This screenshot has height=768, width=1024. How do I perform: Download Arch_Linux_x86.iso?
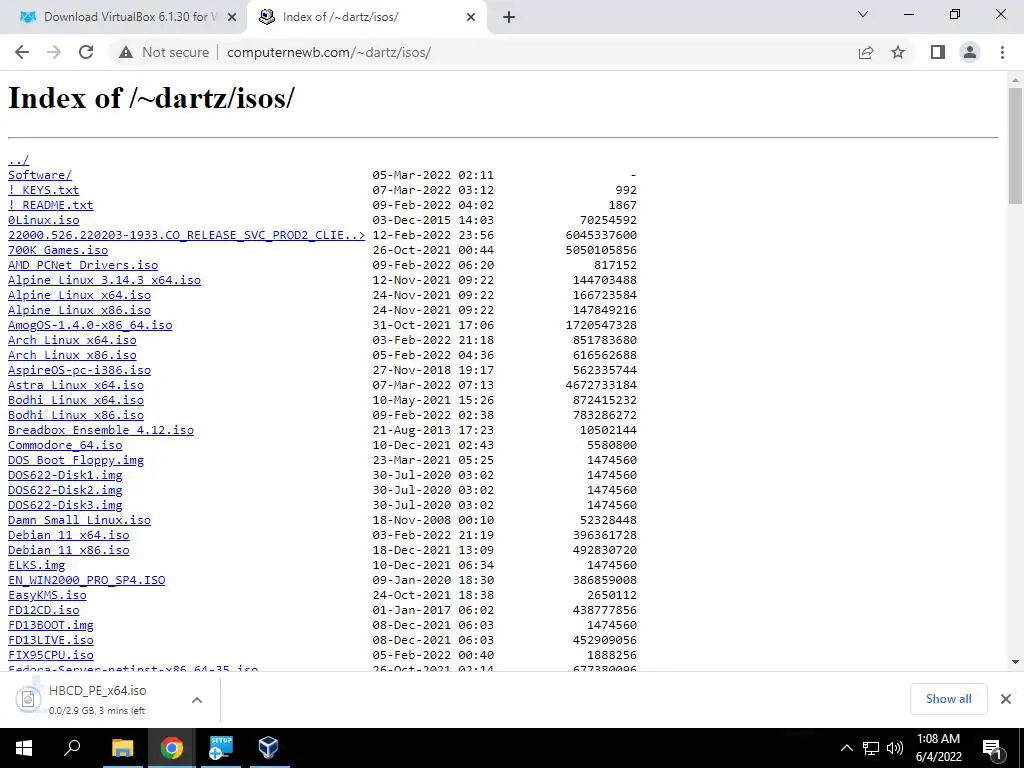pos(72,355)
